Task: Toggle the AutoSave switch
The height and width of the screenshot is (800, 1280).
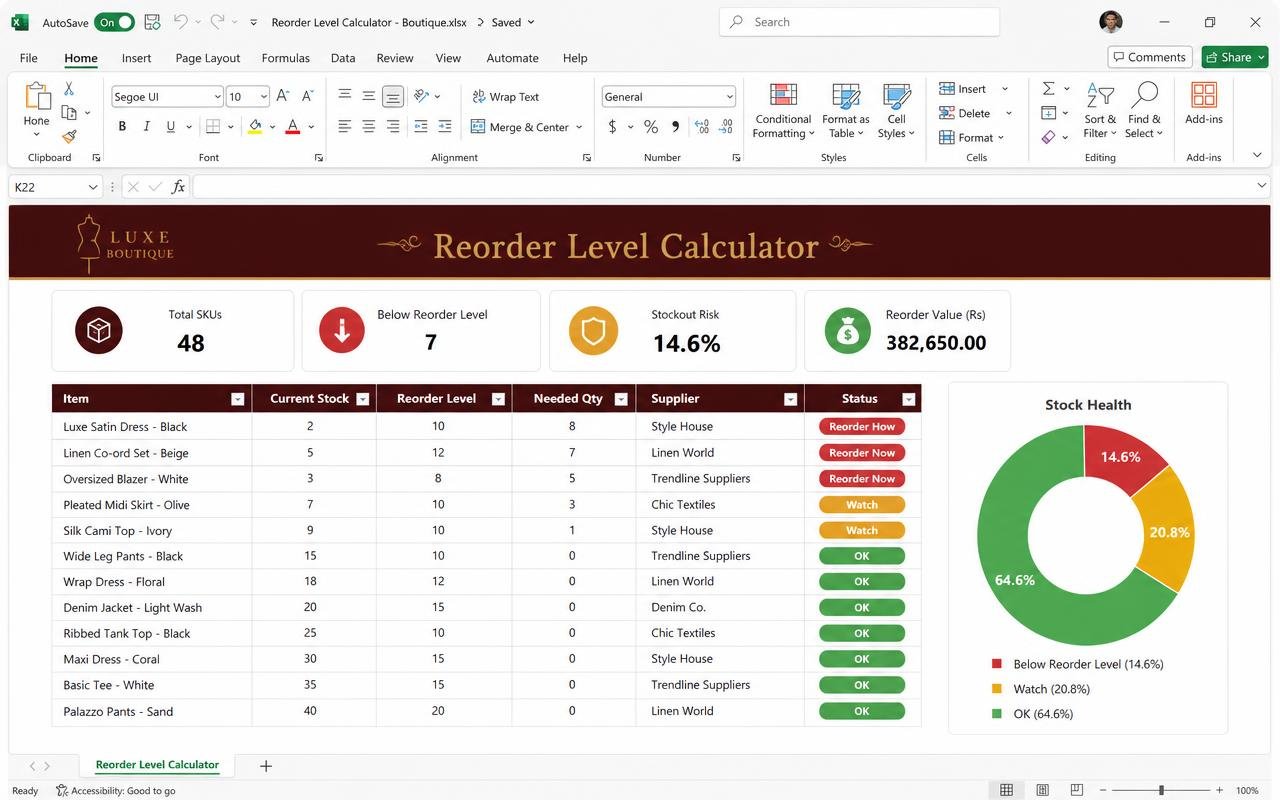Action: point(115,22)
